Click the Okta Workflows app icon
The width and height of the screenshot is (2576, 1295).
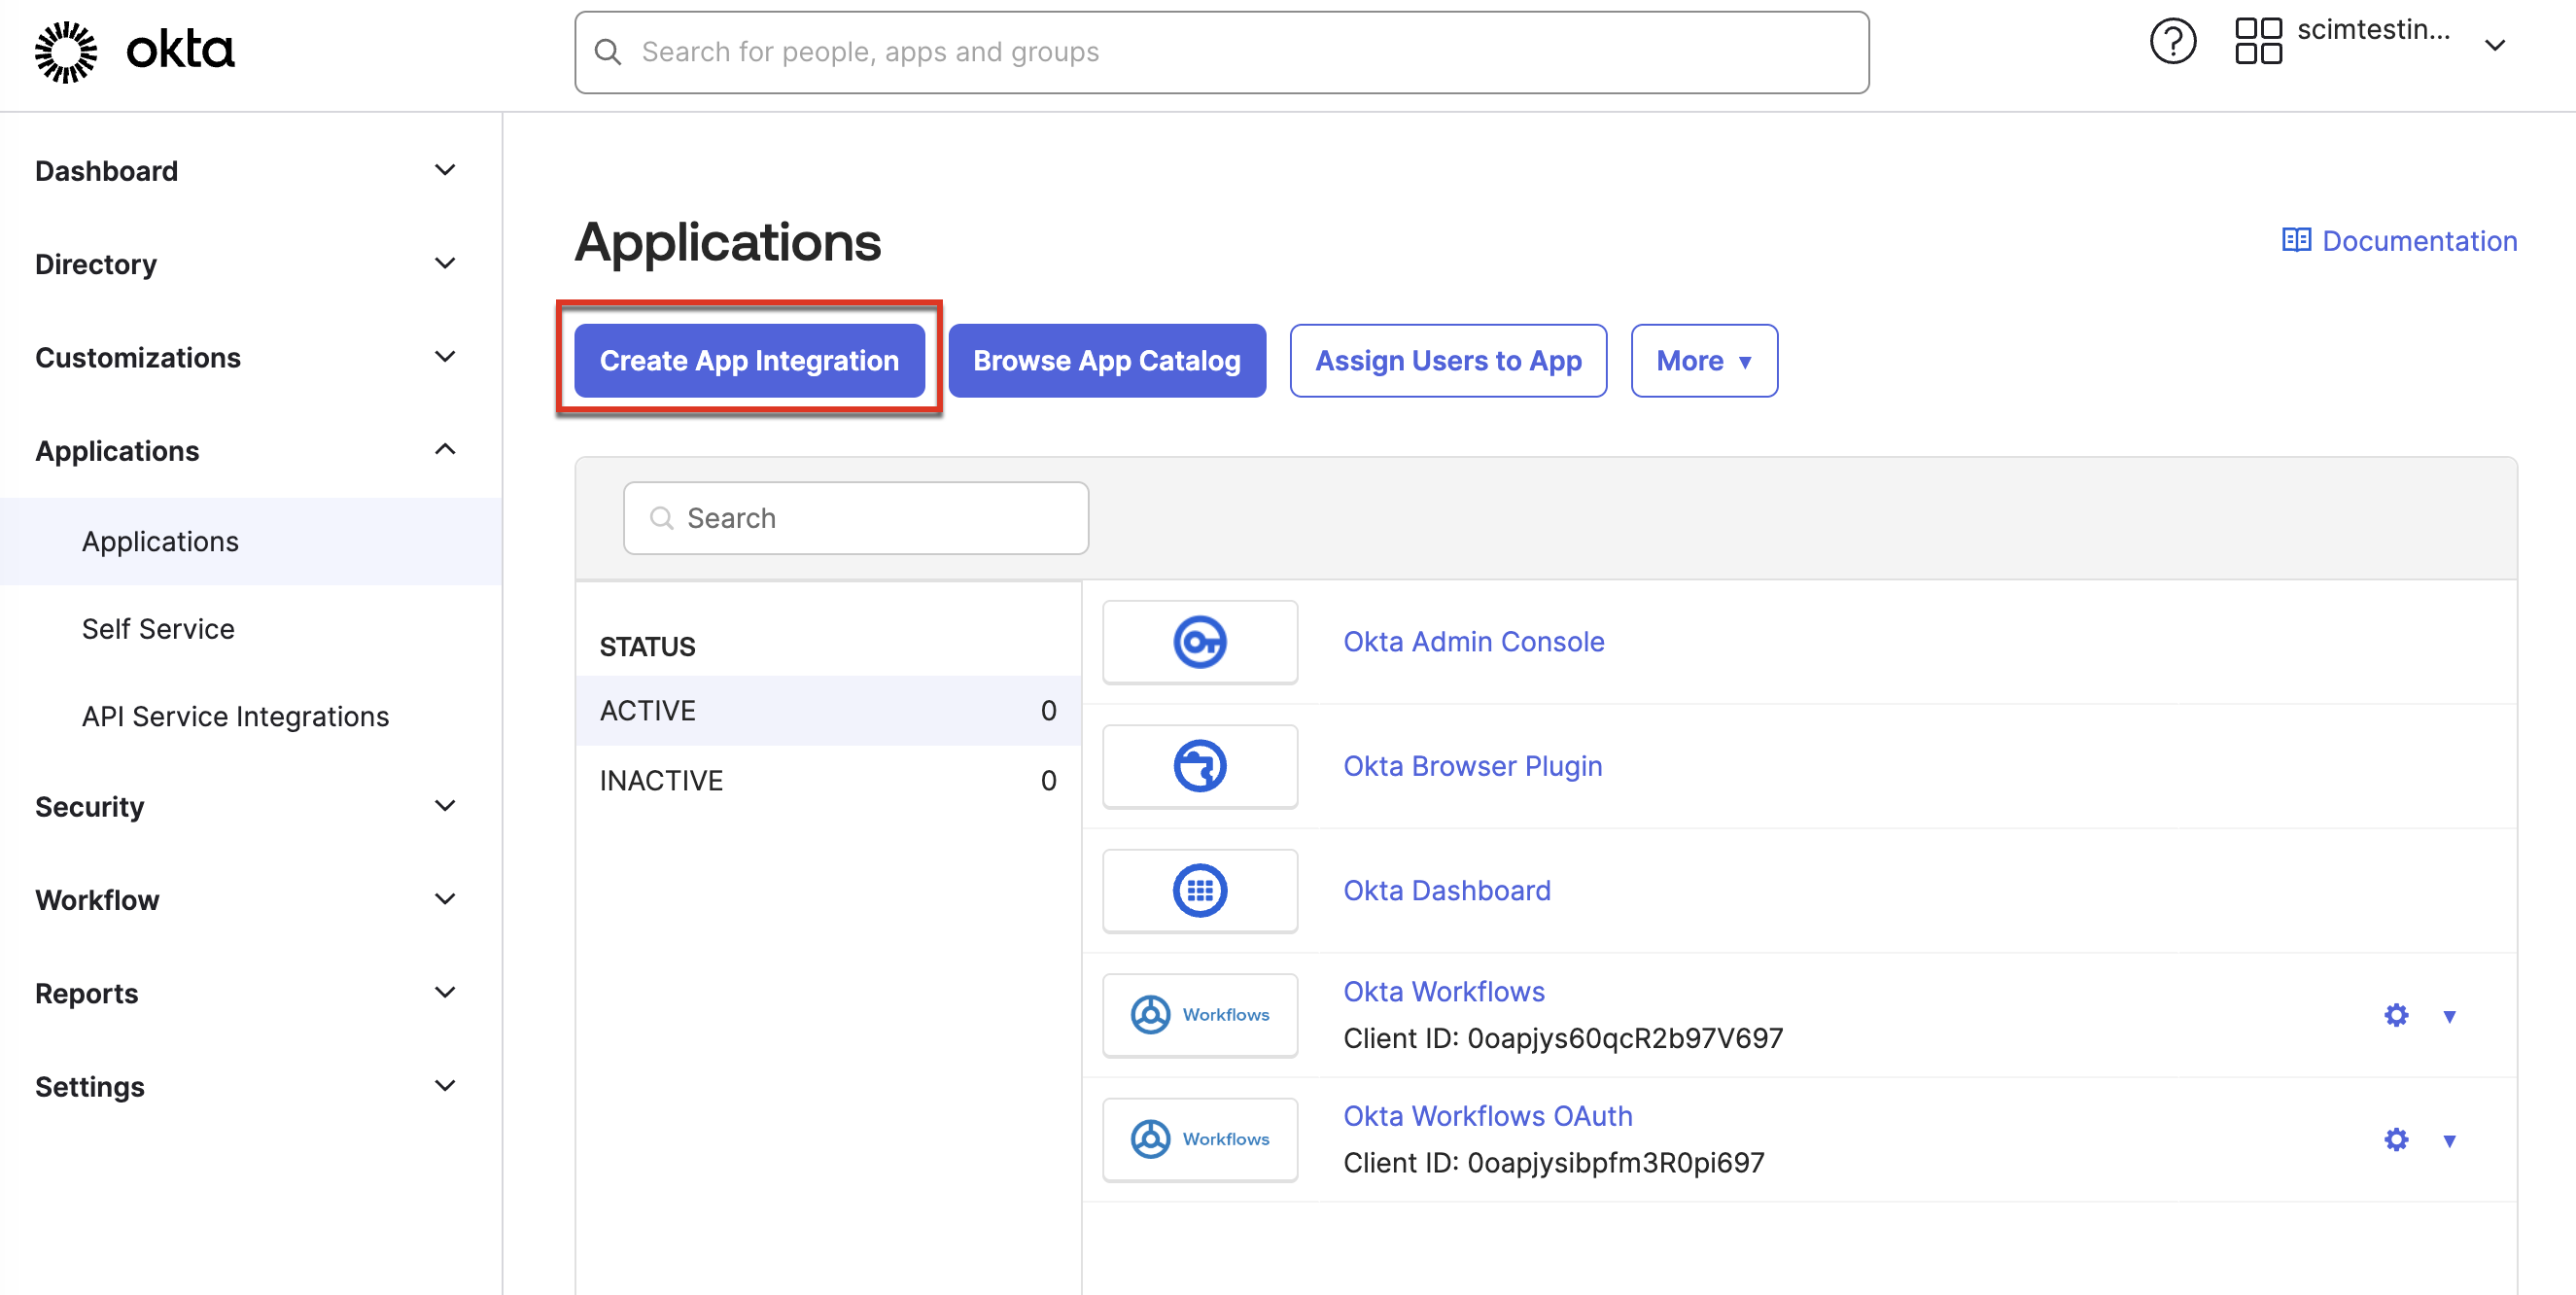click(1199, 1014)
